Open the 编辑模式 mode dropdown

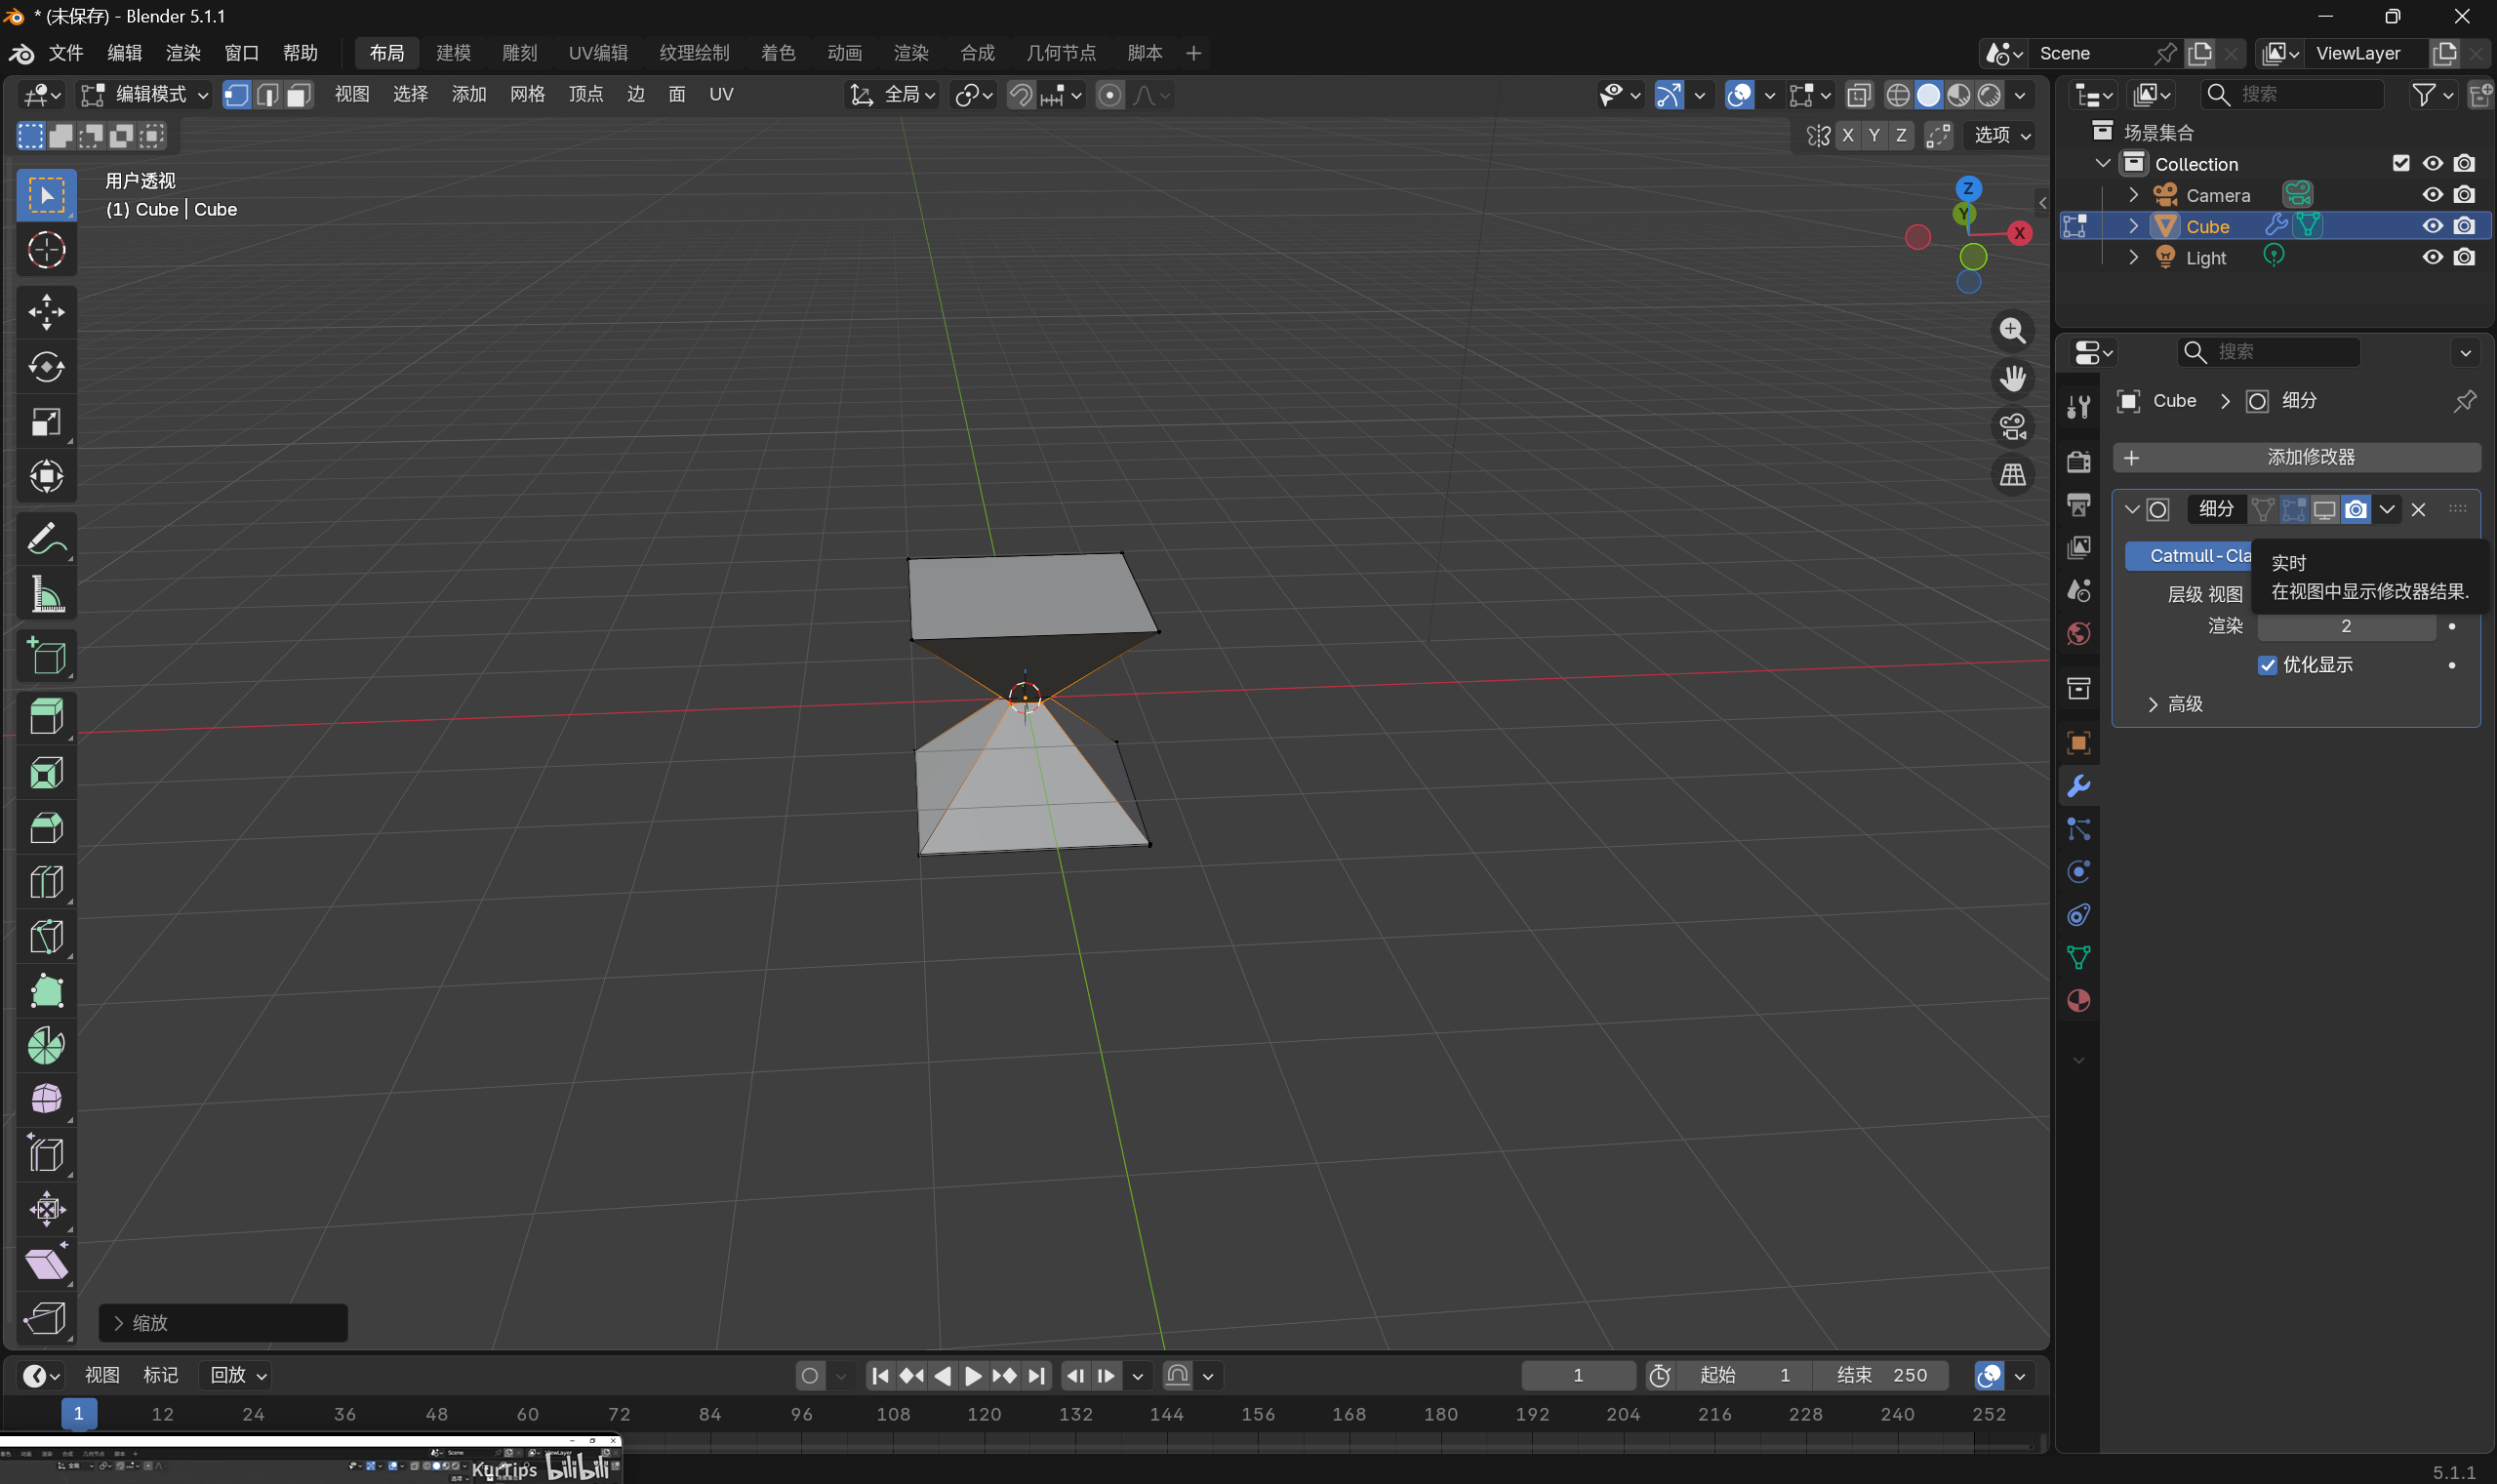coord(145,94)
